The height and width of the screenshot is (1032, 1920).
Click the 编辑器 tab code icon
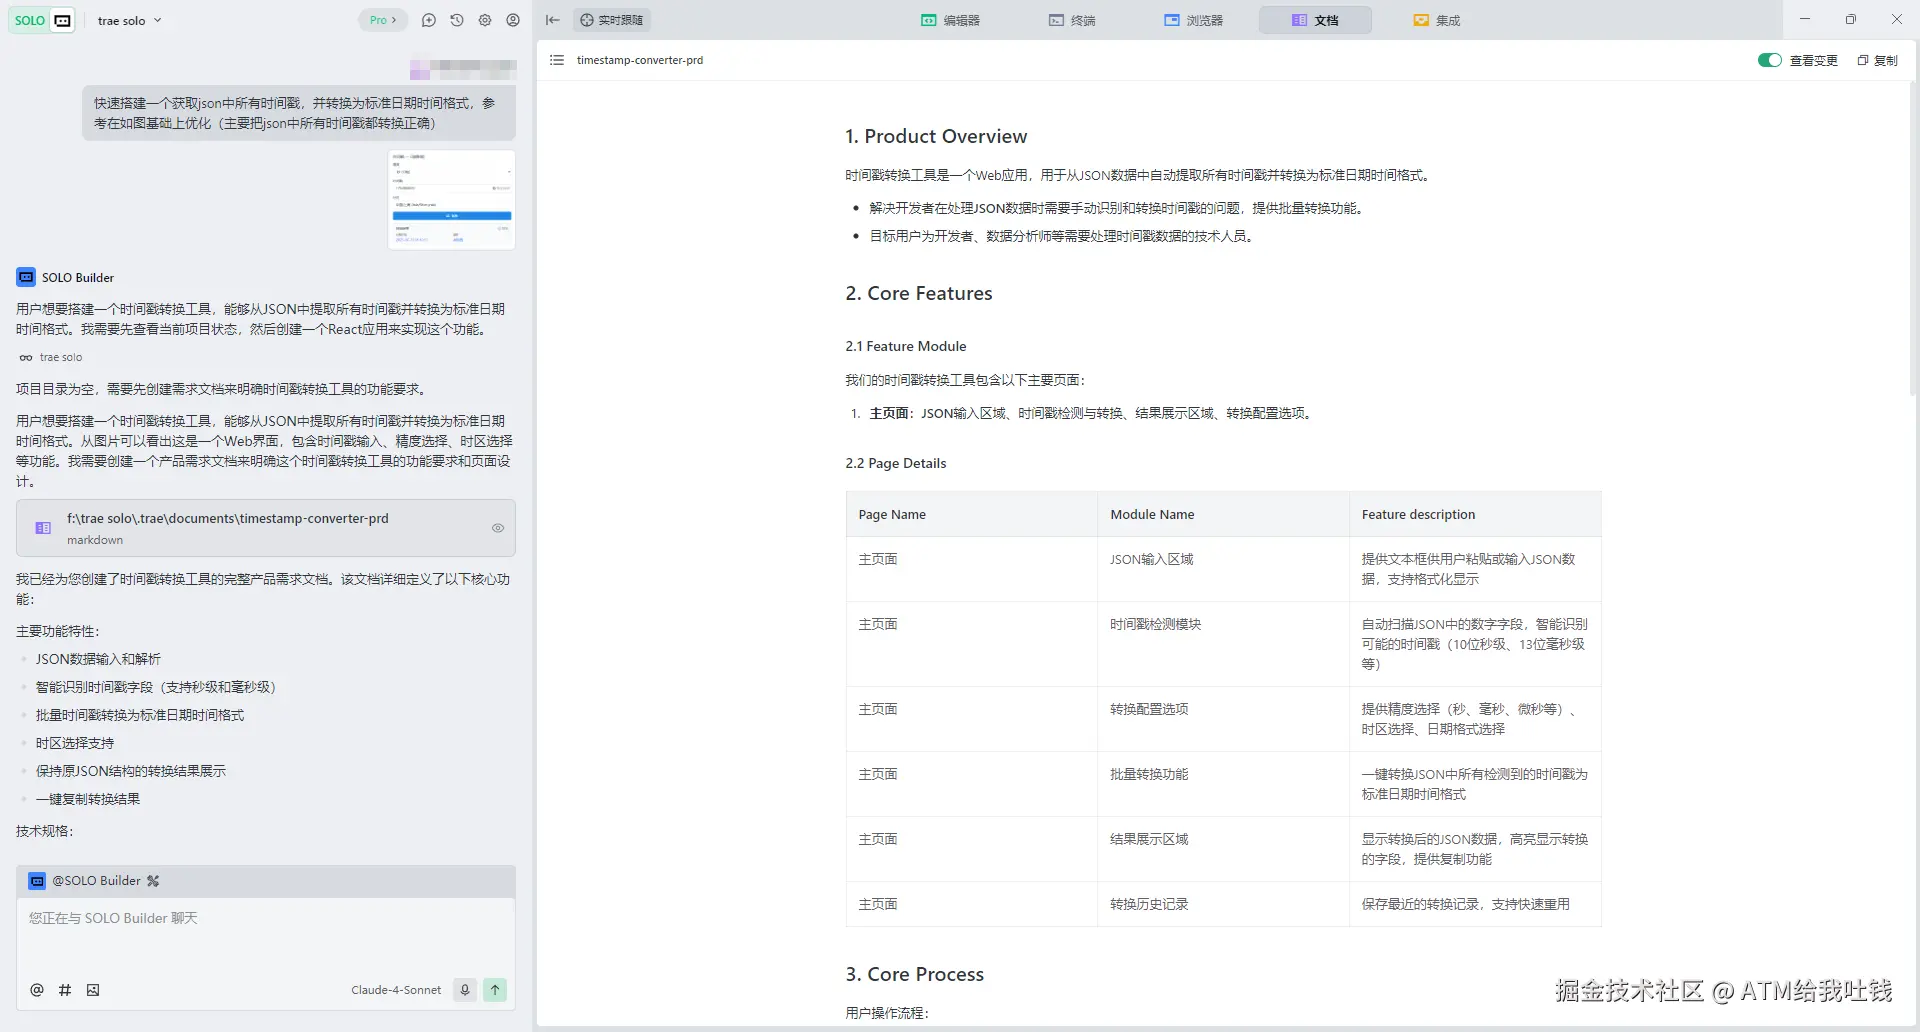(928, 20)
